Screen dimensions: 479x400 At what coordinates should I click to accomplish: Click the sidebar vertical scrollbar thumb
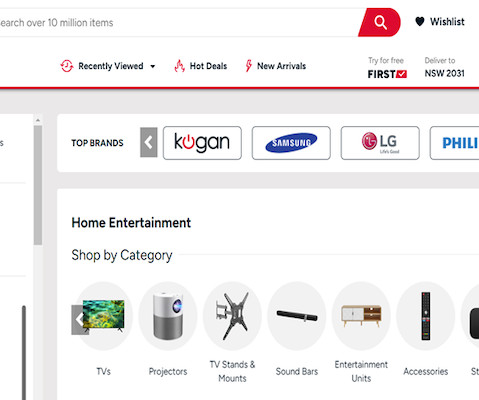point(38,185)
